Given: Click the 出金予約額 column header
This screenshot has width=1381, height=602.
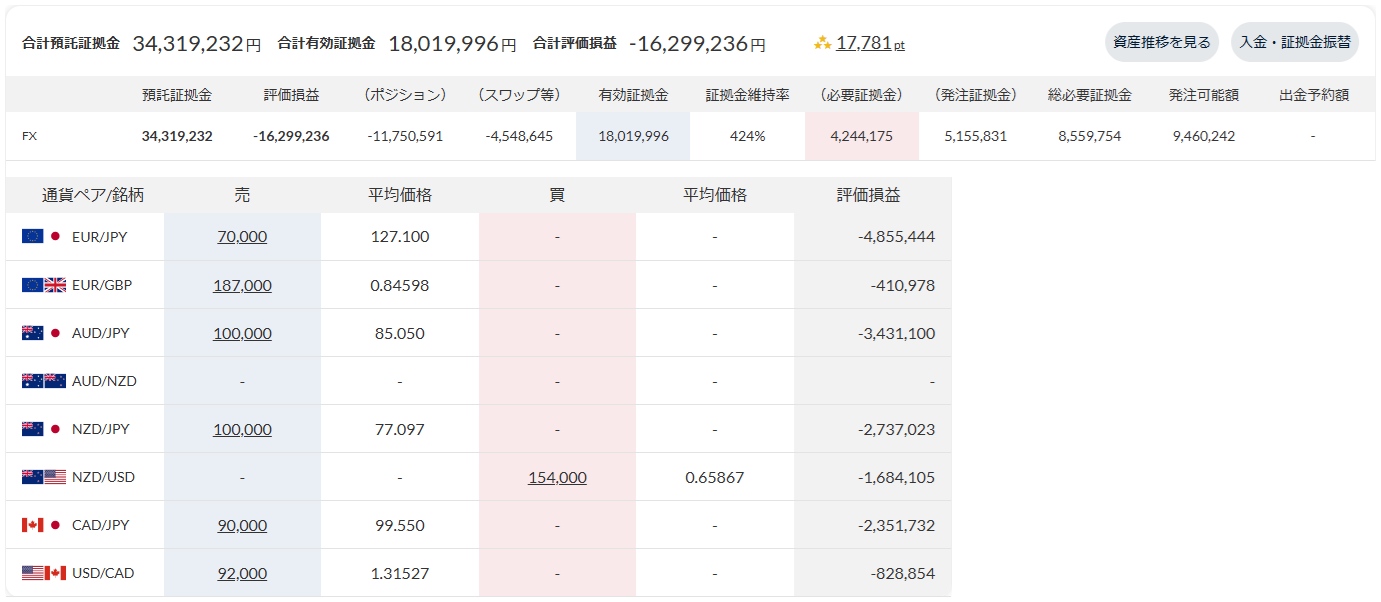Looking at the screenshot, I should pyautogui.click(x=1314, y=95).
